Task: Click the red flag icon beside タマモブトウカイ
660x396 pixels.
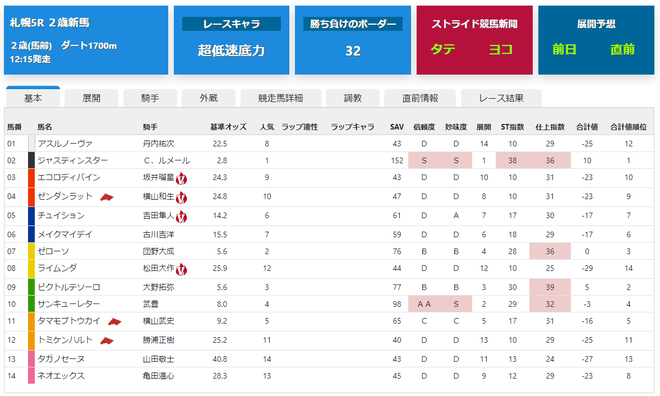Action: [114, 322]
